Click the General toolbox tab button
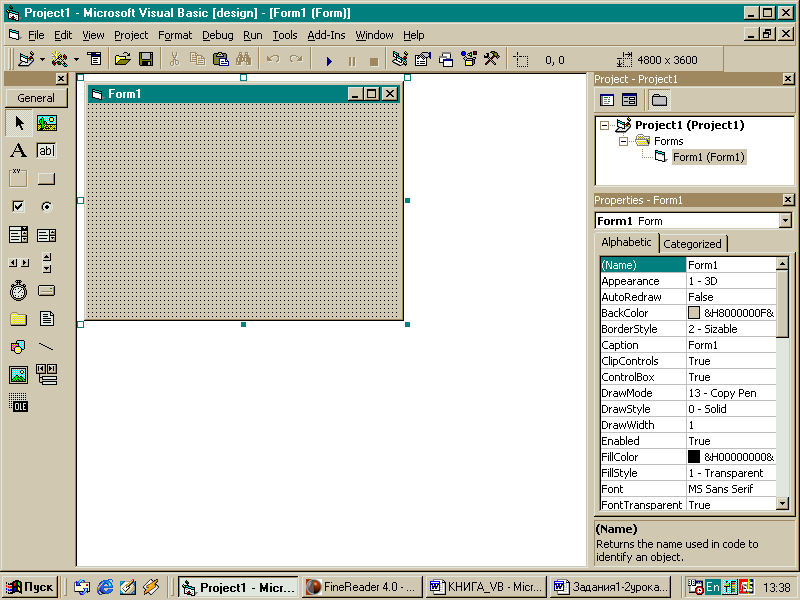The height and width of the screenshot is (600, 800). 36,98
